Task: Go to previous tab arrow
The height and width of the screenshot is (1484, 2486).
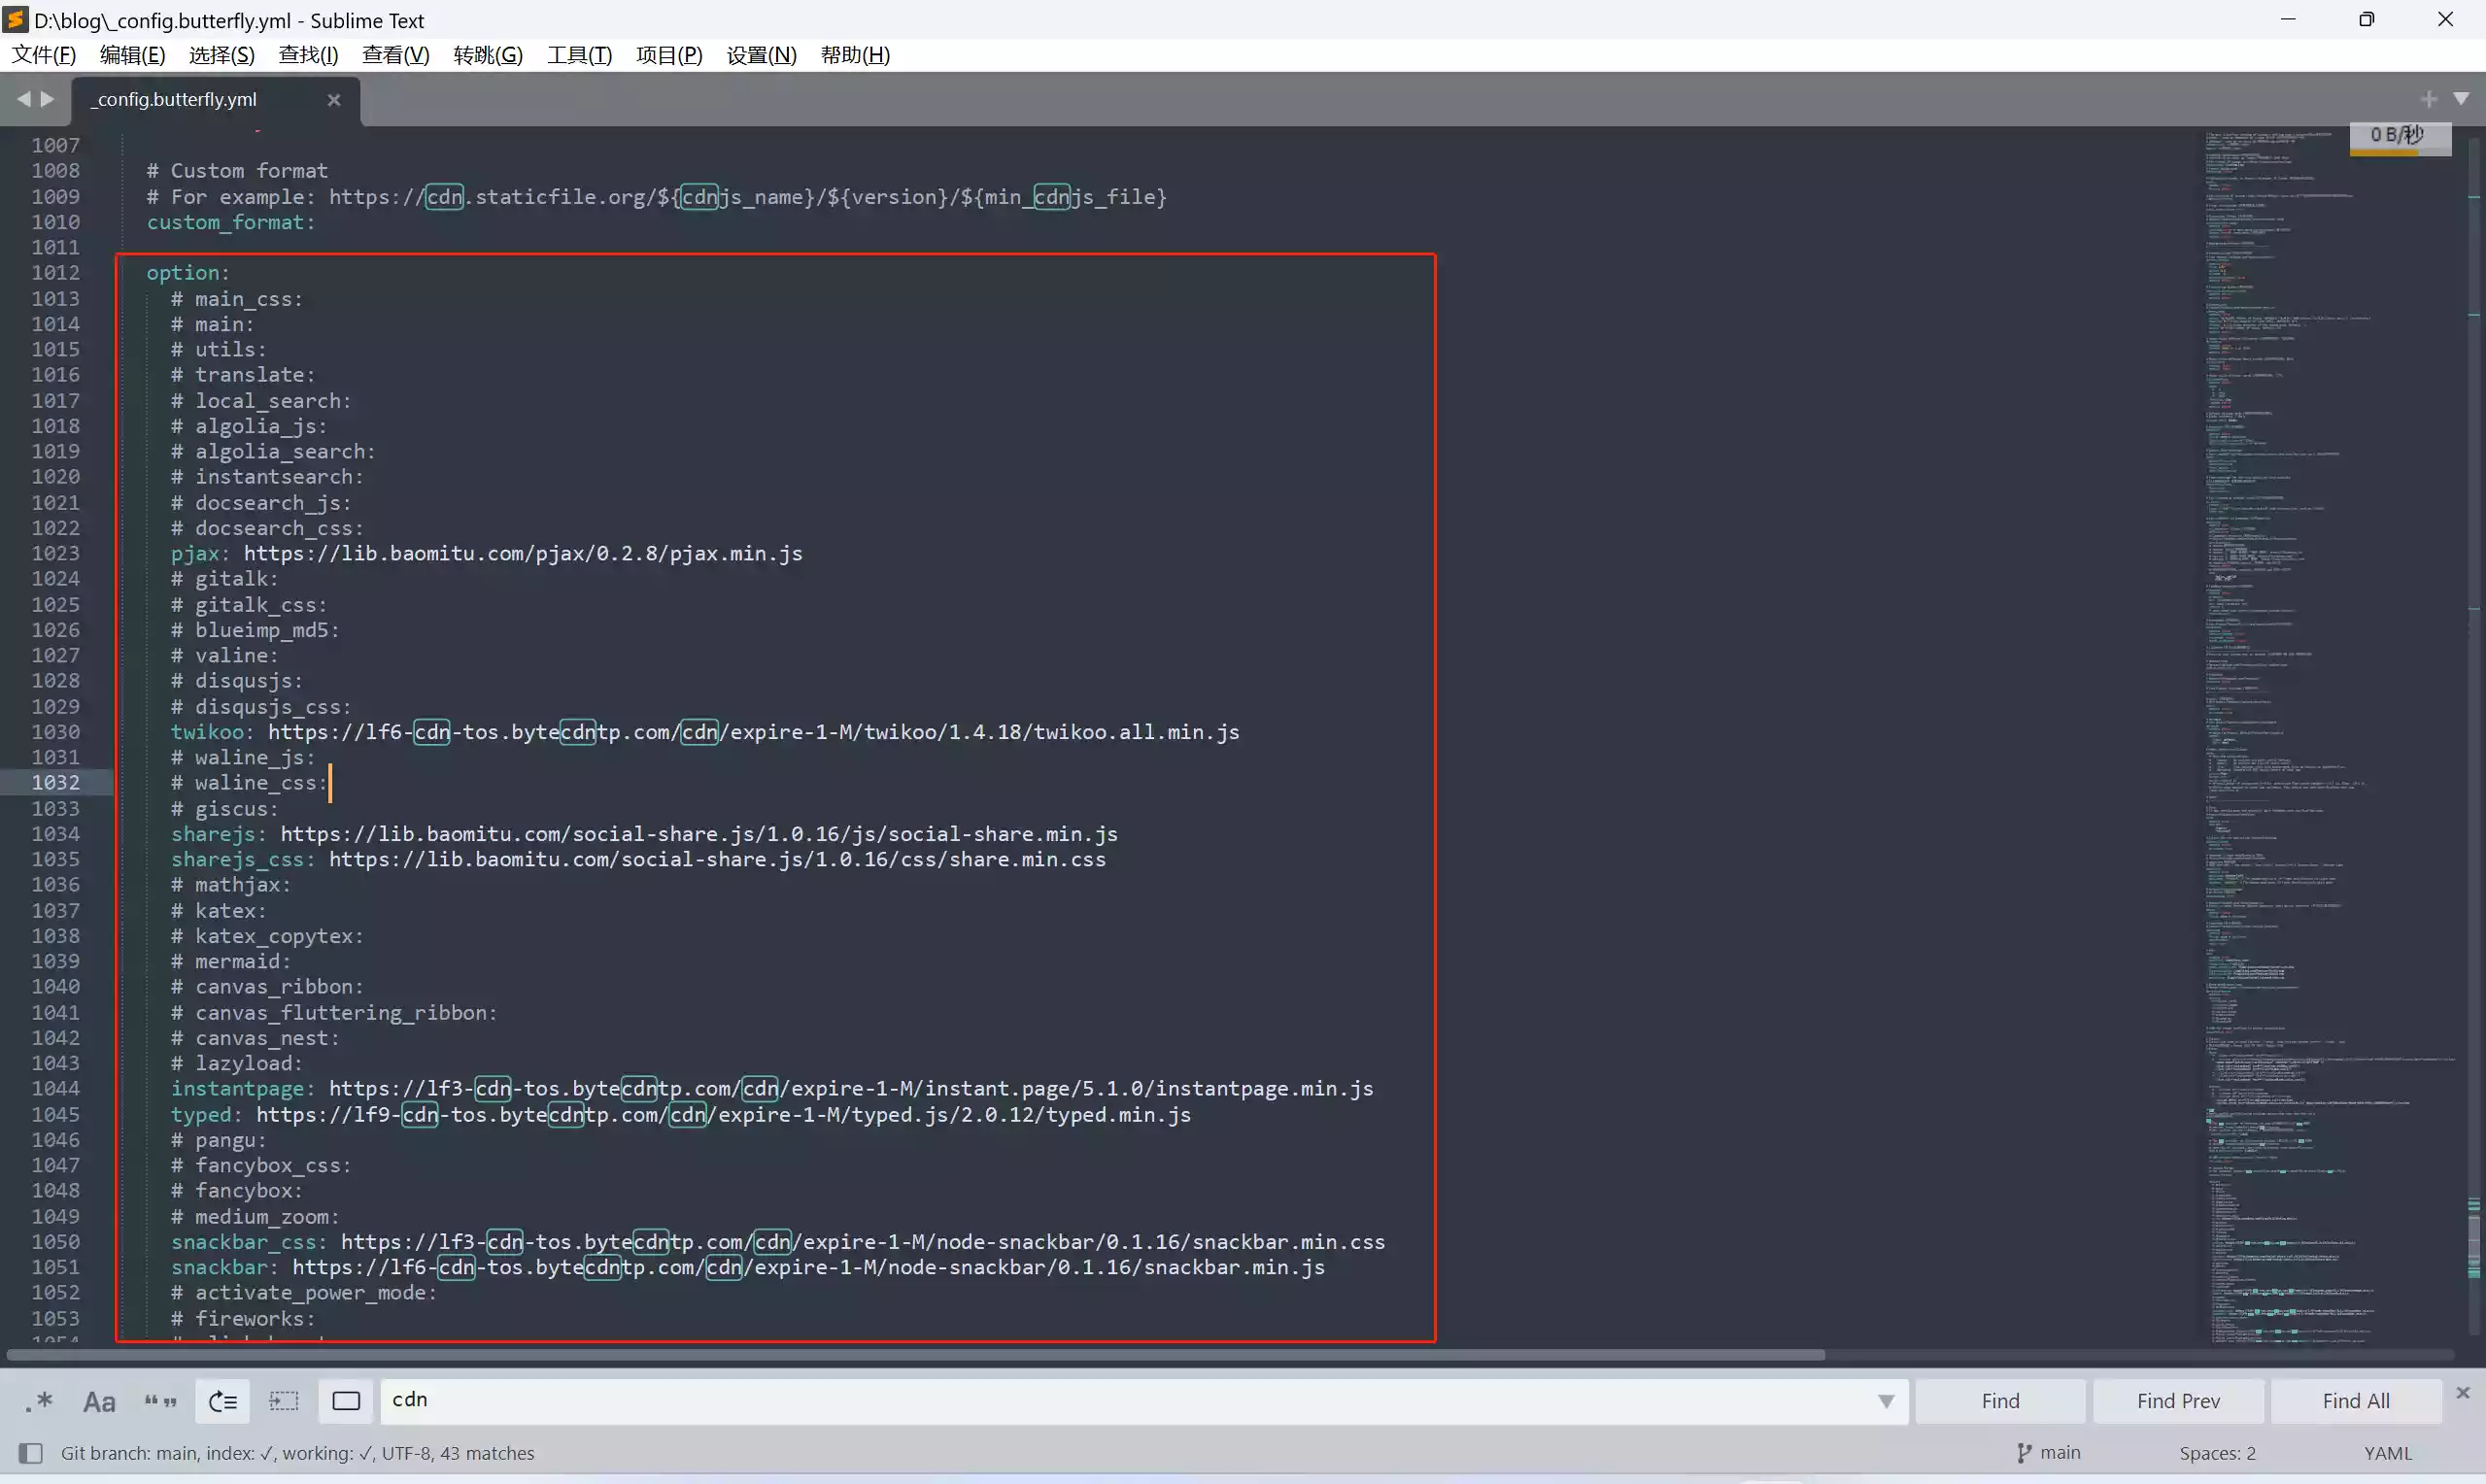Action: (x=23, y=99)
